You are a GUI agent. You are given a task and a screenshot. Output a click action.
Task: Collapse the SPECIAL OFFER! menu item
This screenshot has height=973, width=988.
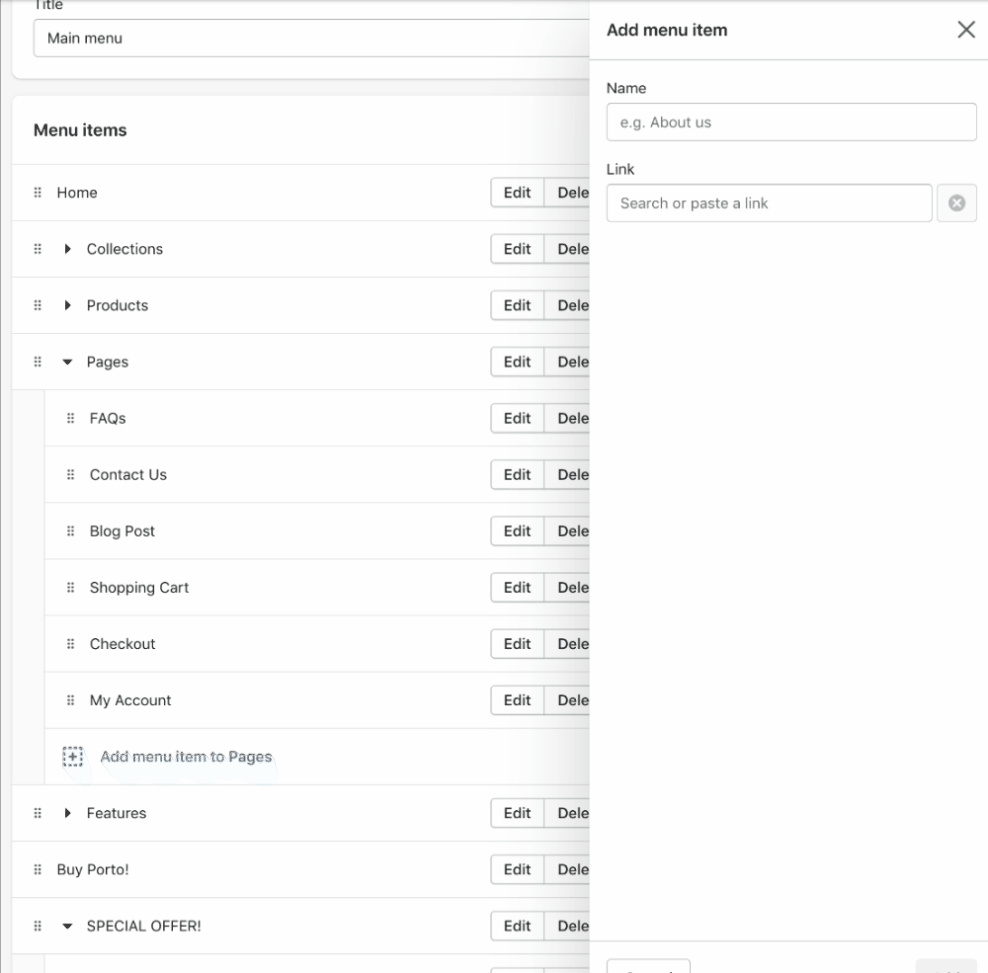68,926
